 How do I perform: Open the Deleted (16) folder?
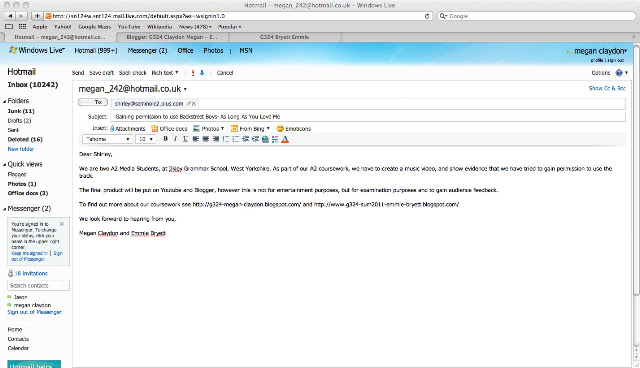click(x=25, y=140)
